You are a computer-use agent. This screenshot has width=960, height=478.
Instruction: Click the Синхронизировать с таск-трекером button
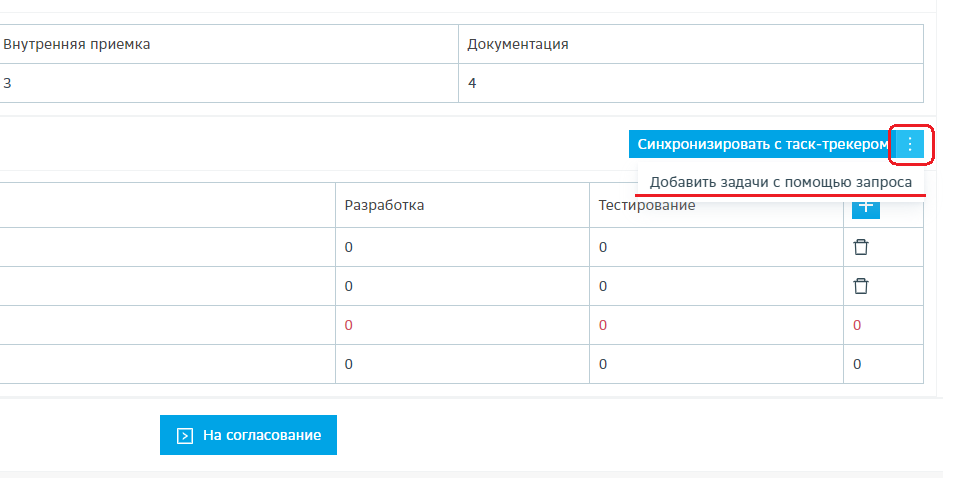click(762, 144)
